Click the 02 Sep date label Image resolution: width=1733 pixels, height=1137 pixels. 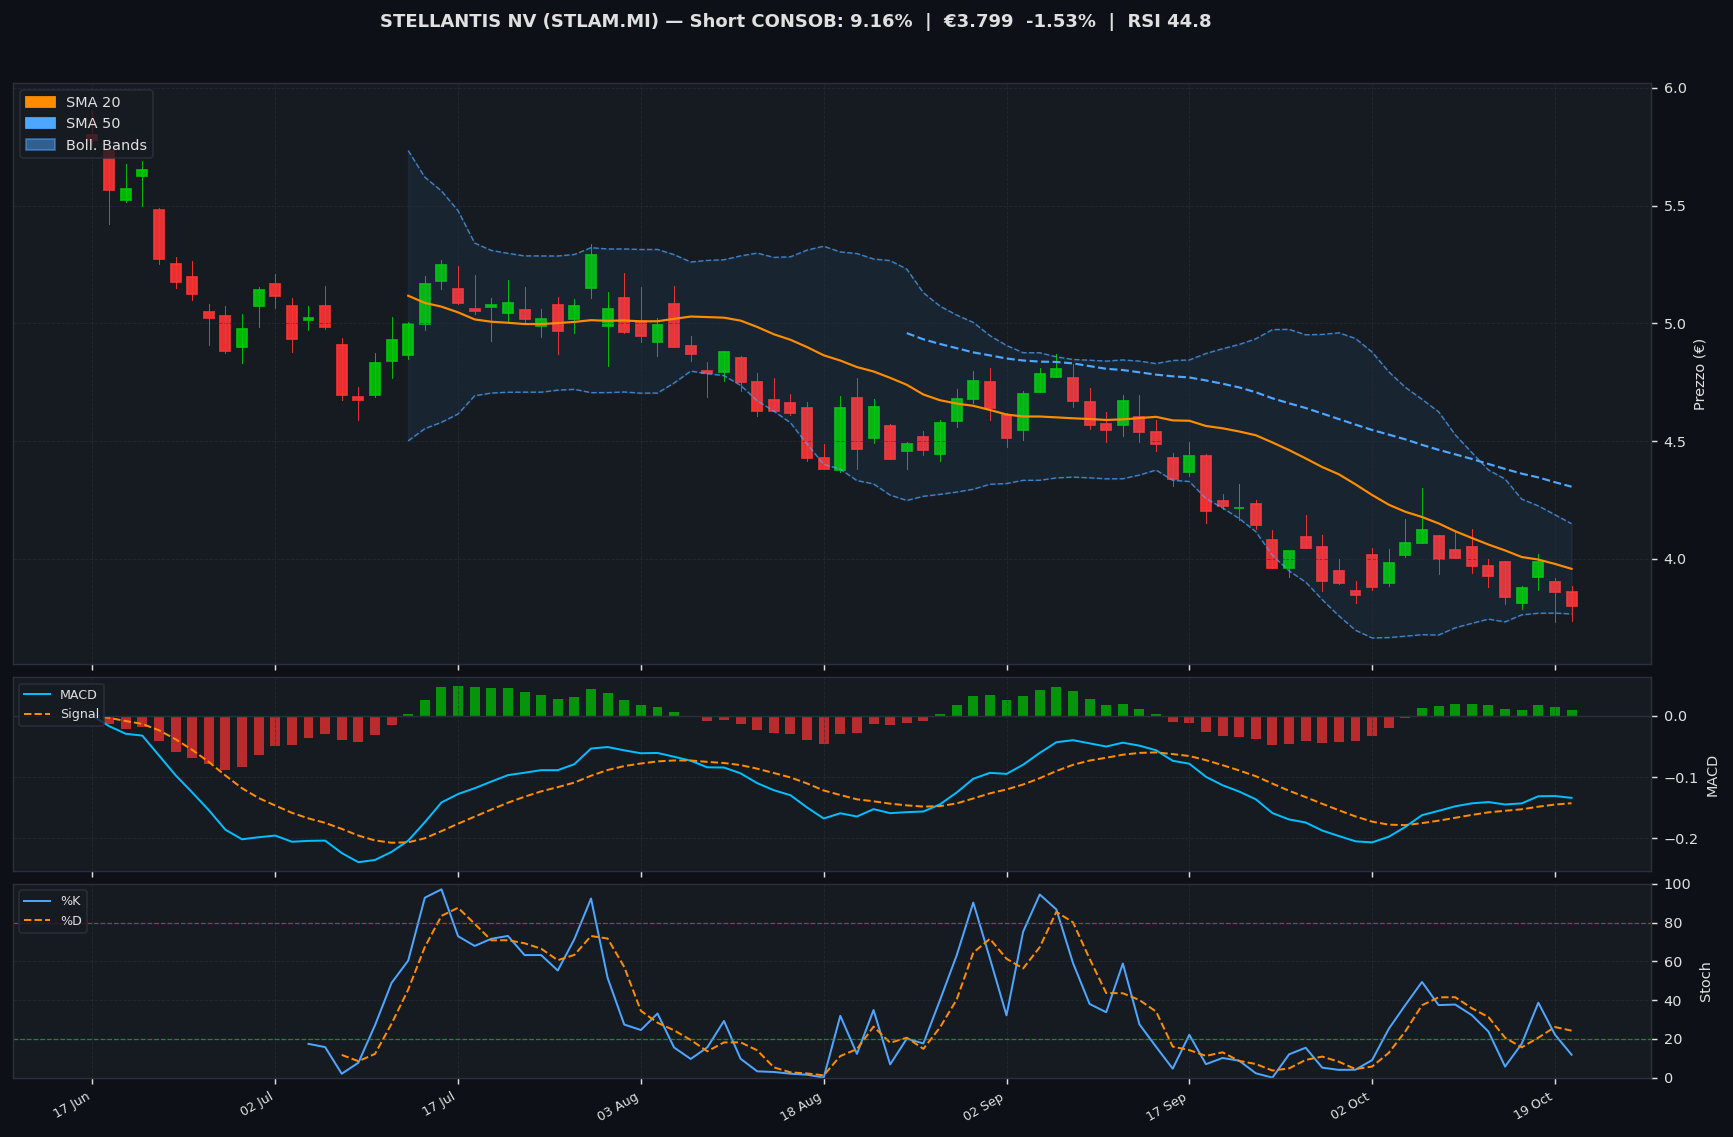[x=984, y=1106]
